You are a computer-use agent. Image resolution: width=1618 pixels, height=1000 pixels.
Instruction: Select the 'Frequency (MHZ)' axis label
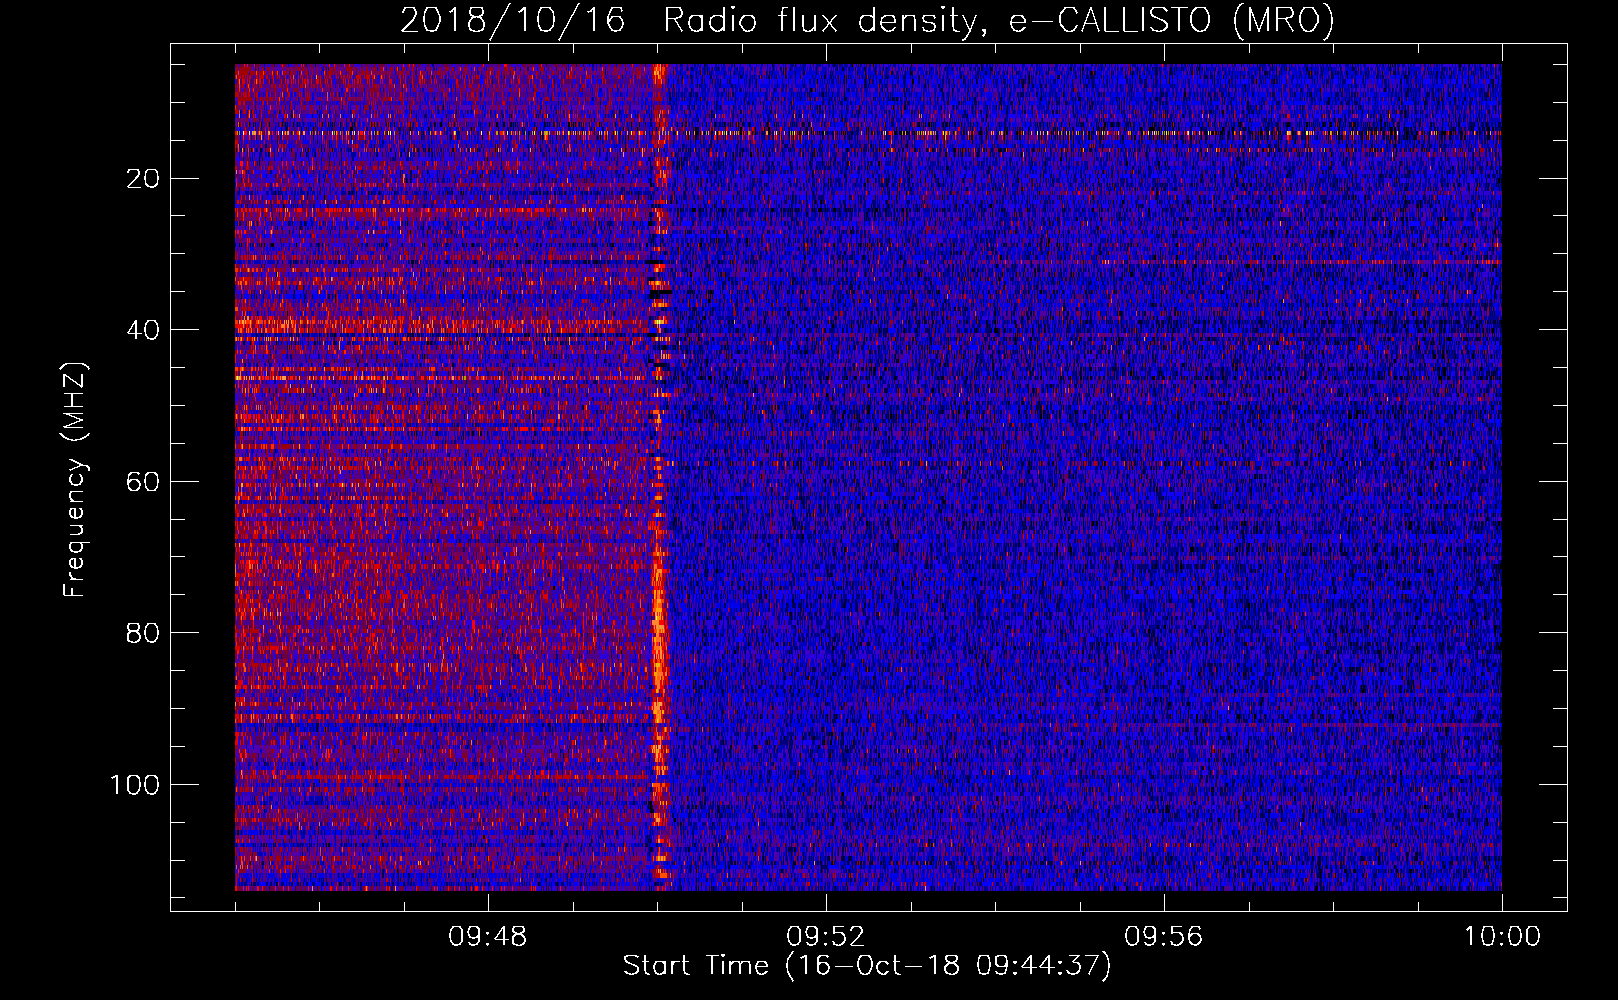pos(75,480)
